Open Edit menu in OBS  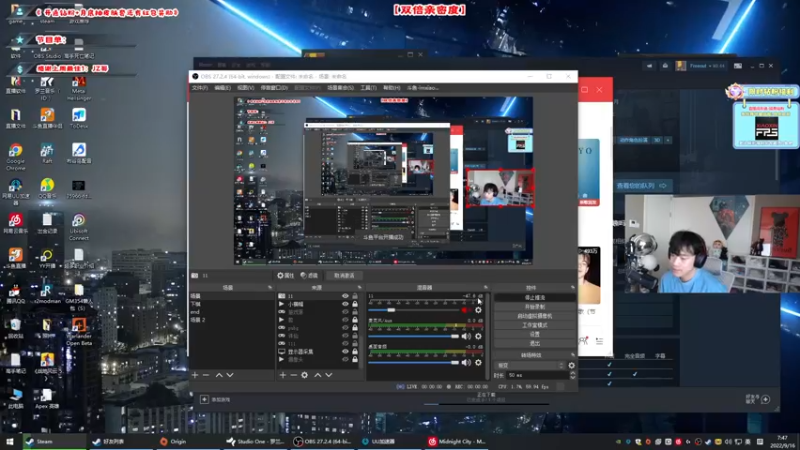click(222, 88)
